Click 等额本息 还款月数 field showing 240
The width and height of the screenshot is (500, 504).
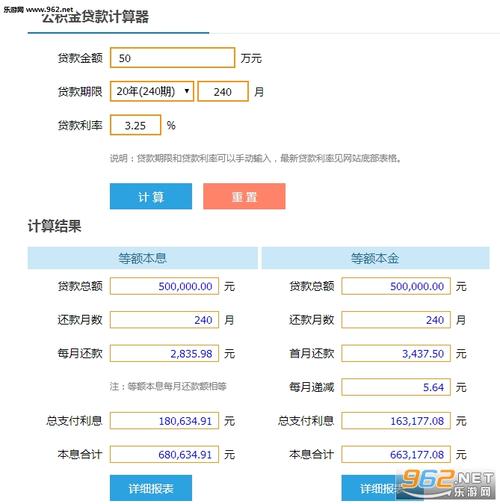click(164, 320)
